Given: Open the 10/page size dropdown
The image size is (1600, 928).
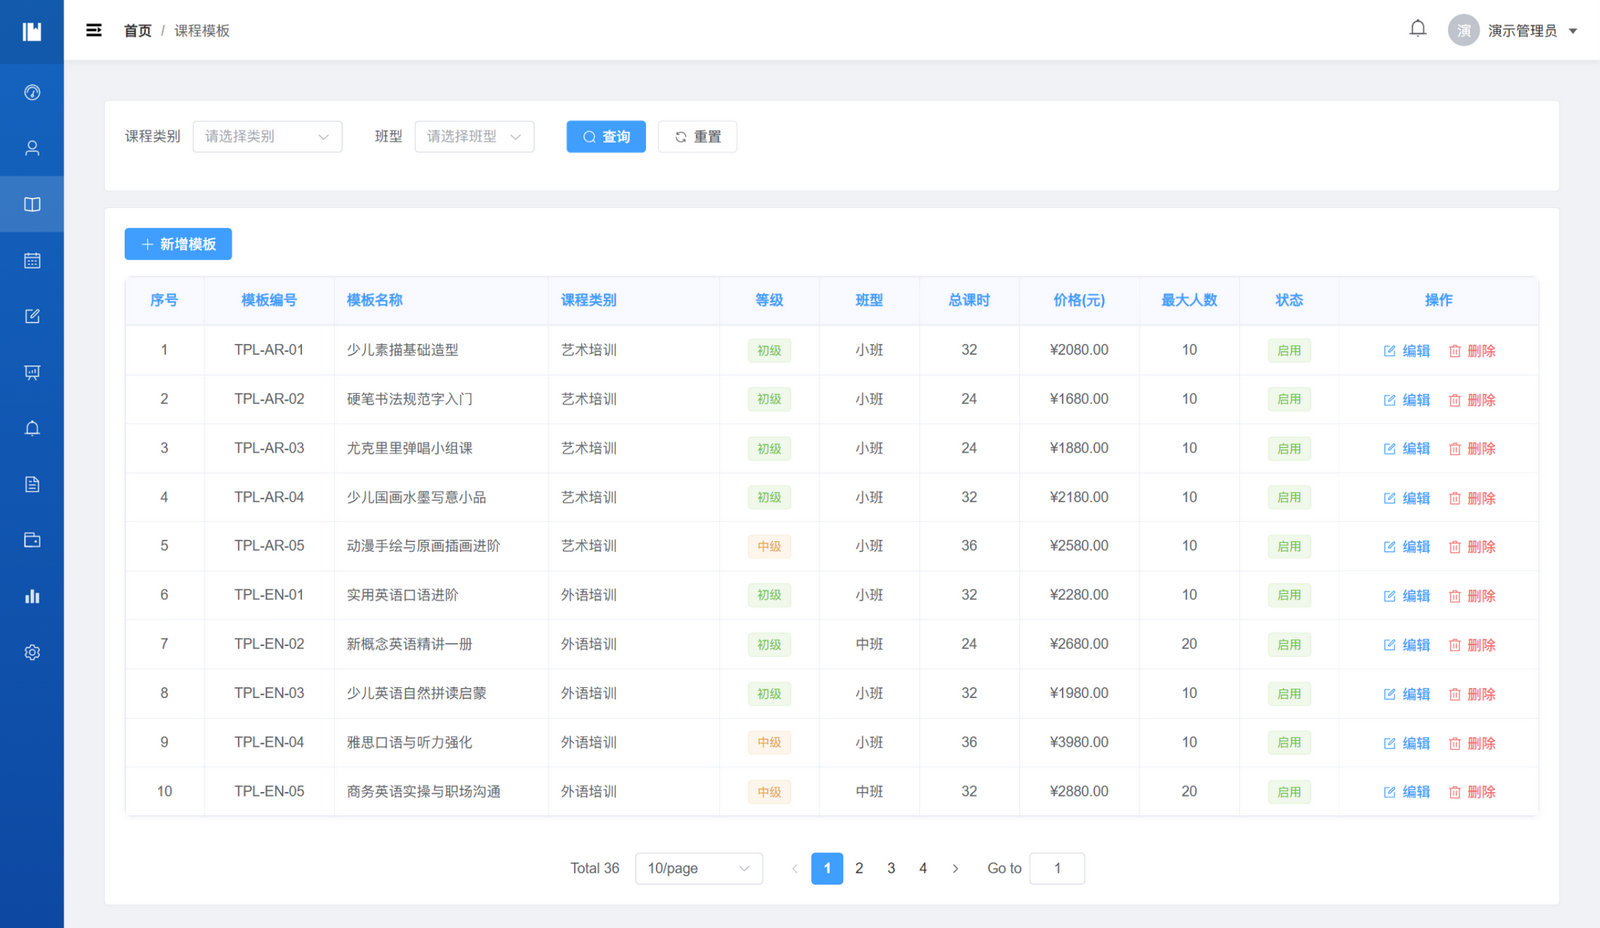Looking at the screenshot, I should coord(699,868).
